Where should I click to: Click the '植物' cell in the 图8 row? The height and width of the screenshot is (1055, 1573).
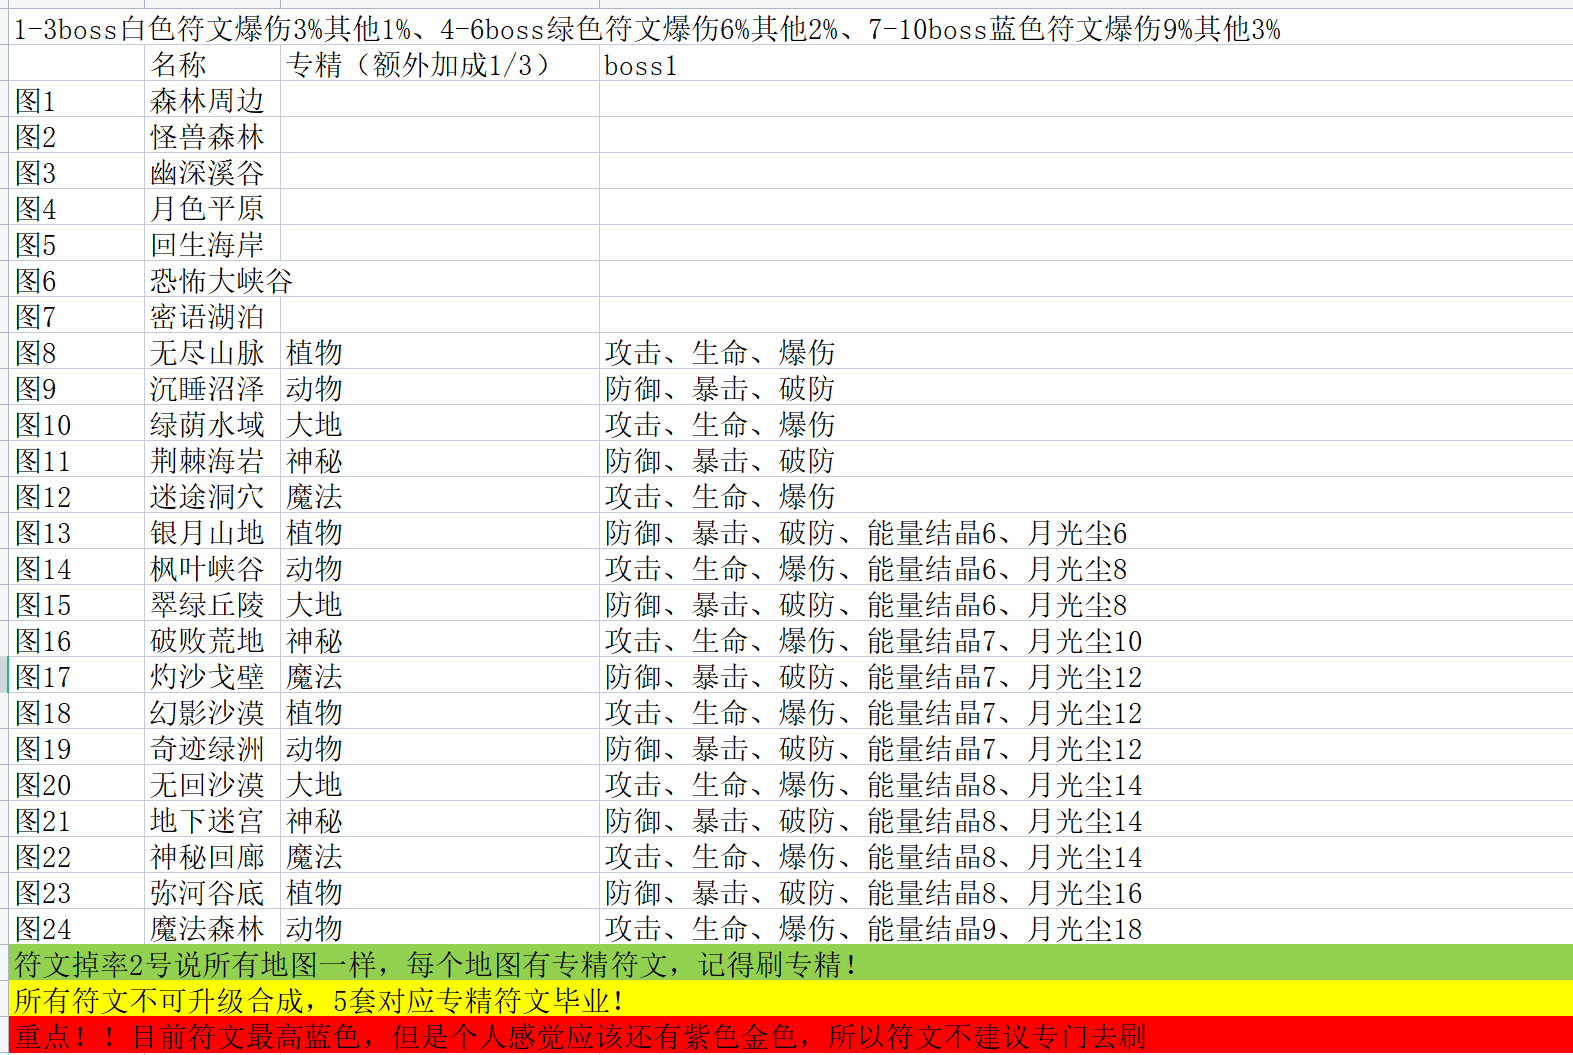point(440,351)
